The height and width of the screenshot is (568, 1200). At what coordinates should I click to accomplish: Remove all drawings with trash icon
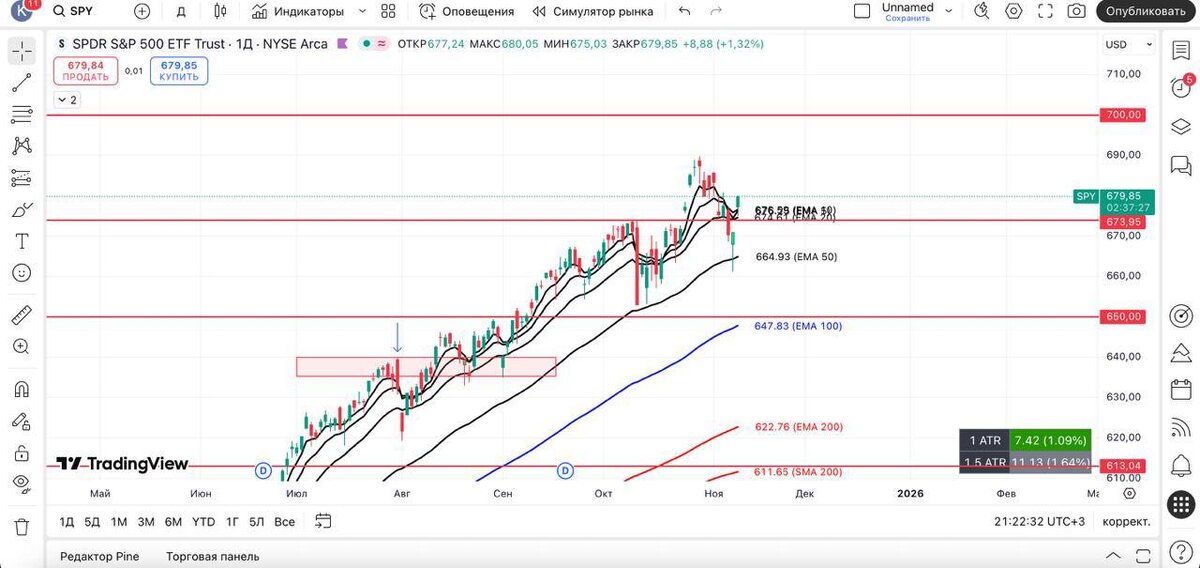pos(21,526)
